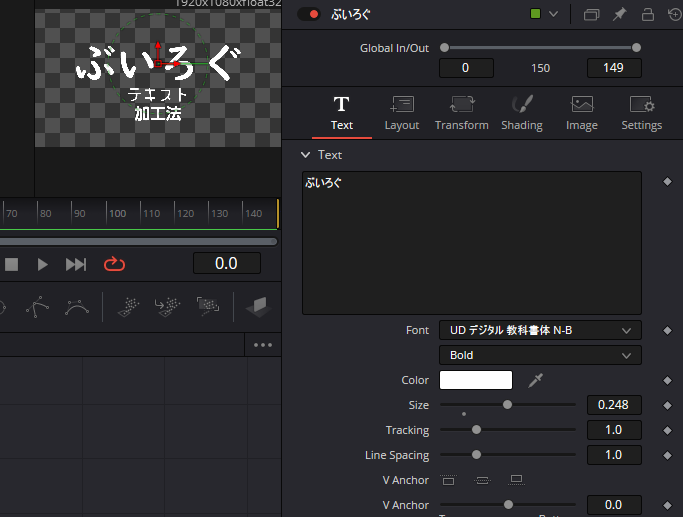The height and width of the screenshot is (517, 683).
Task: Switch to the Image tab
Action: 582,114
